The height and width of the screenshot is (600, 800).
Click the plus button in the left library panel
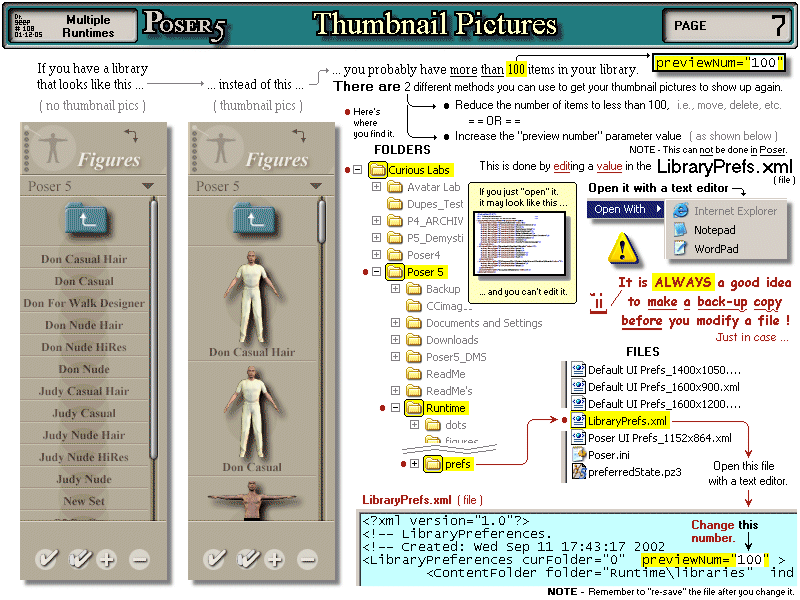coord(107,560)
